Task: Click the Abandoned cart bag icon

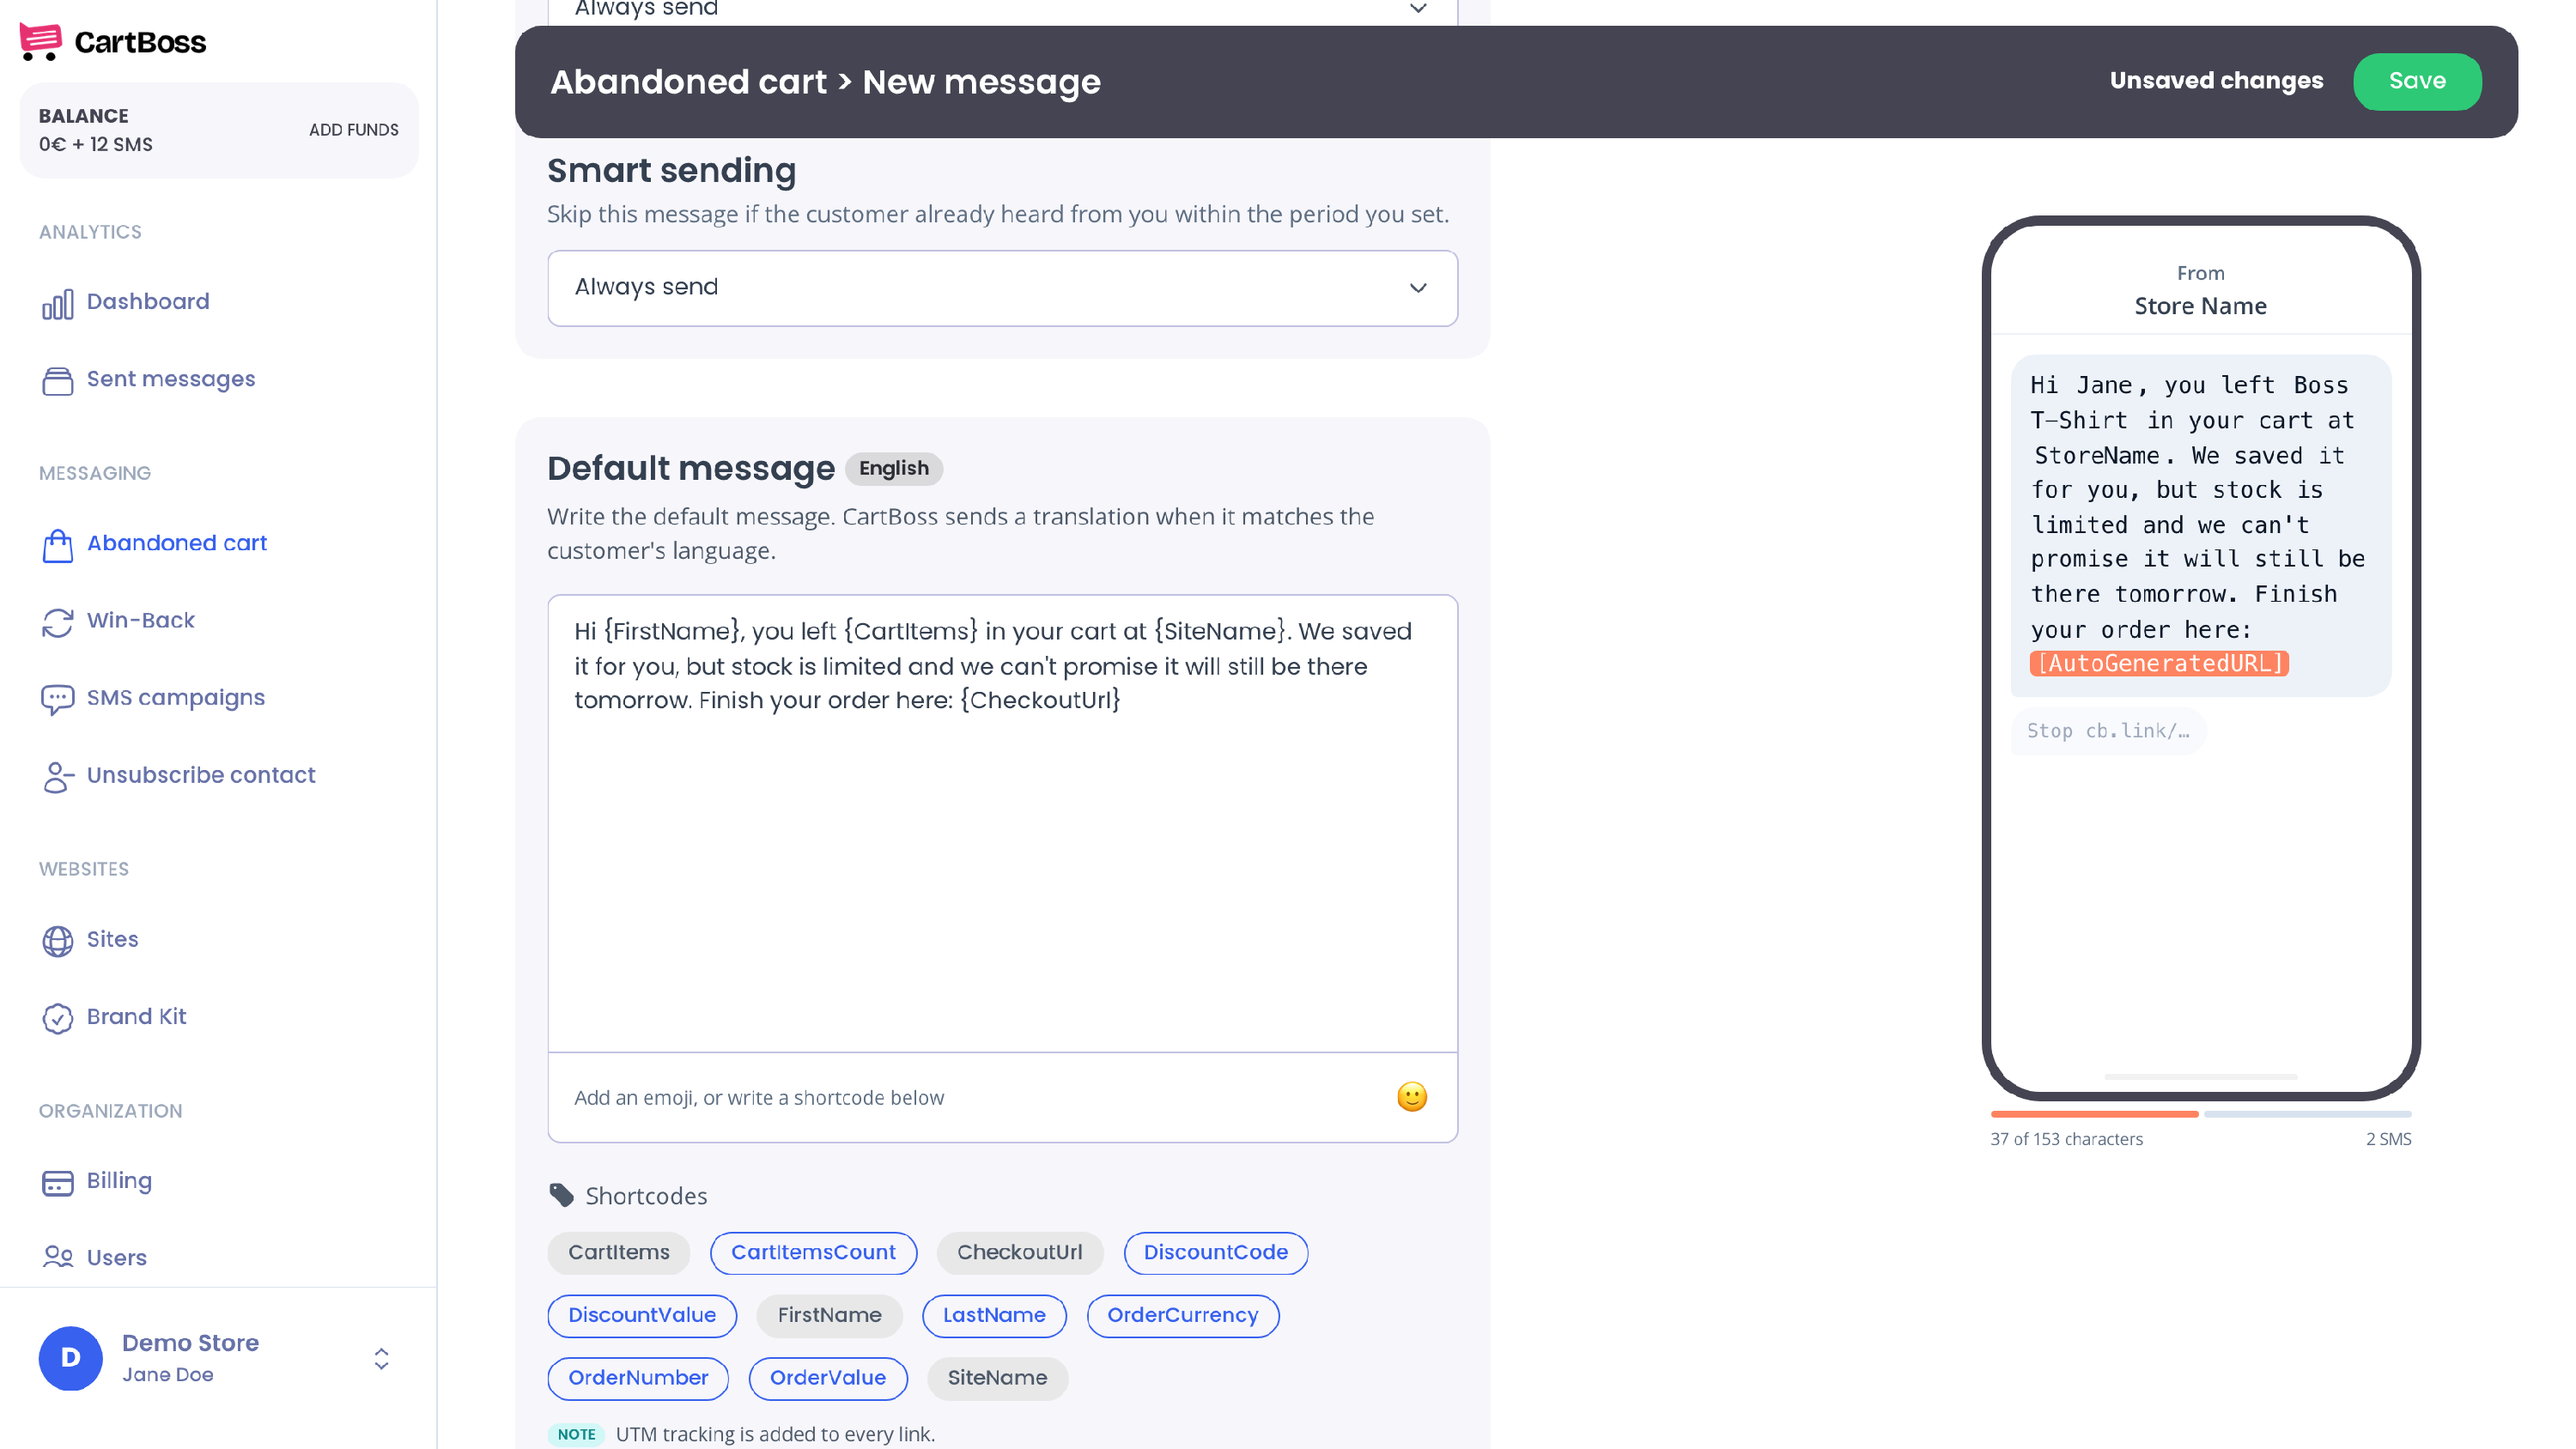Action: point(57,545)
